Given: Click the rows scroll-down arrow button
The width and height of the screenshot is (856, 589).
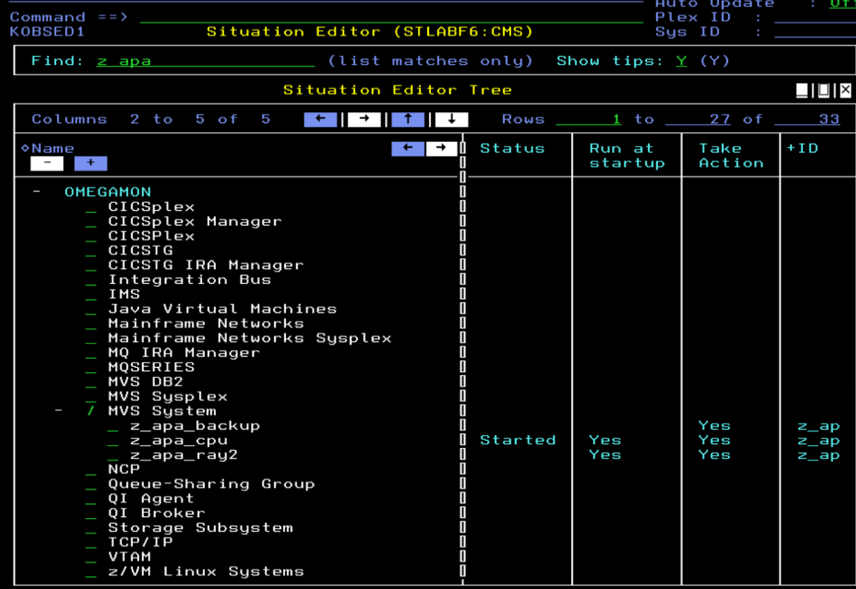Looking at the screenshot, I should [x=451, y=119].
